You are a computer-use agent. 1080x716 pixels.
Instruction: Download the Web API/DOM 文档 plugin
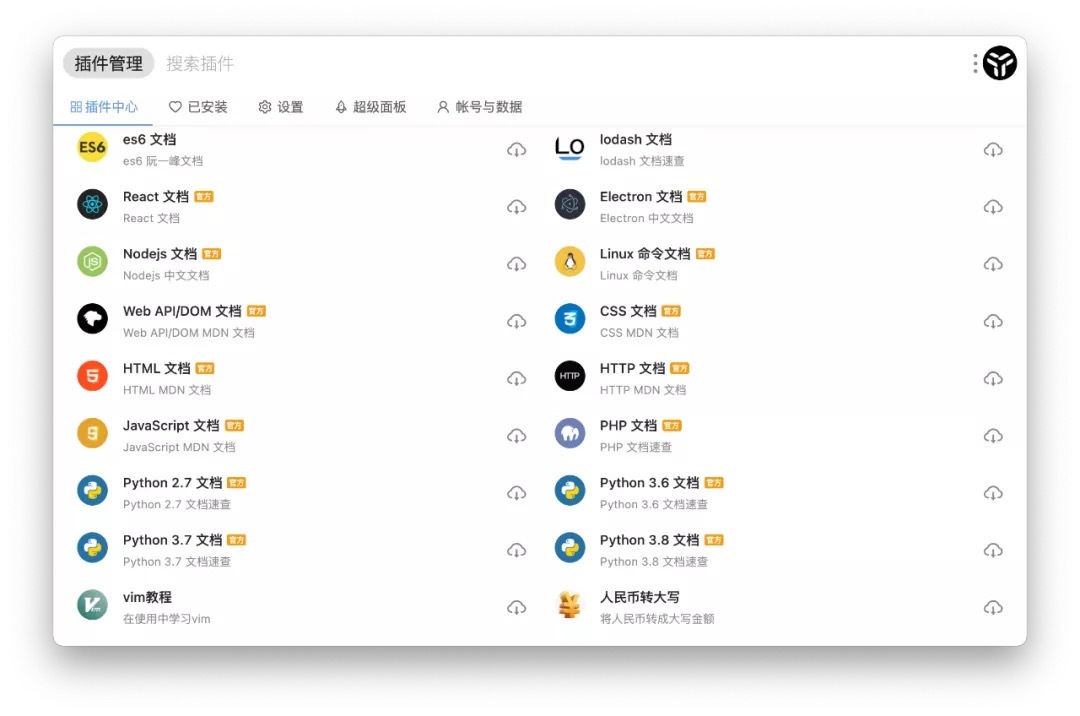point(517,321)
